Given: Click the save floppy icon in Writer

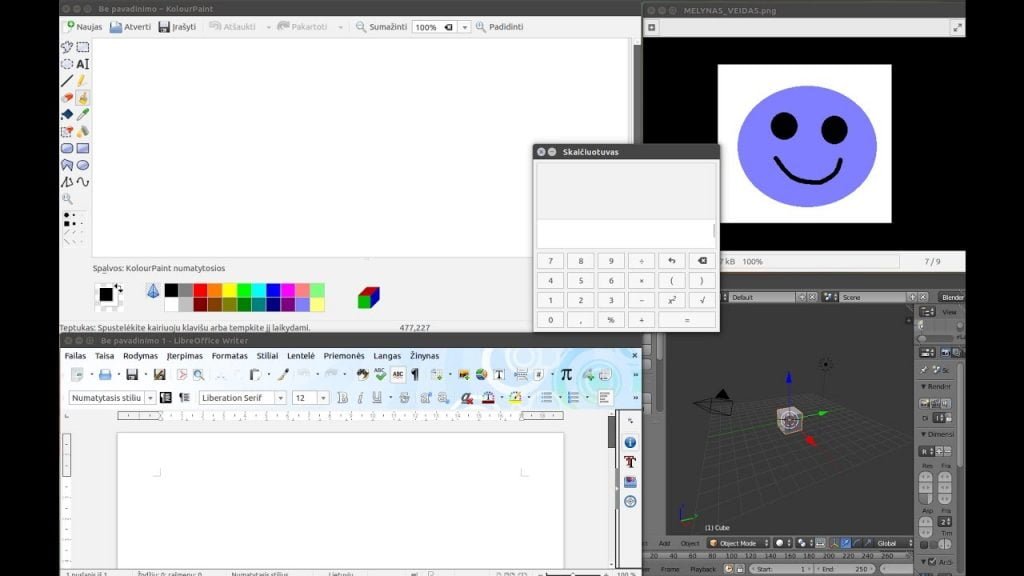Looking at the screenshot, I should (132, 375).
